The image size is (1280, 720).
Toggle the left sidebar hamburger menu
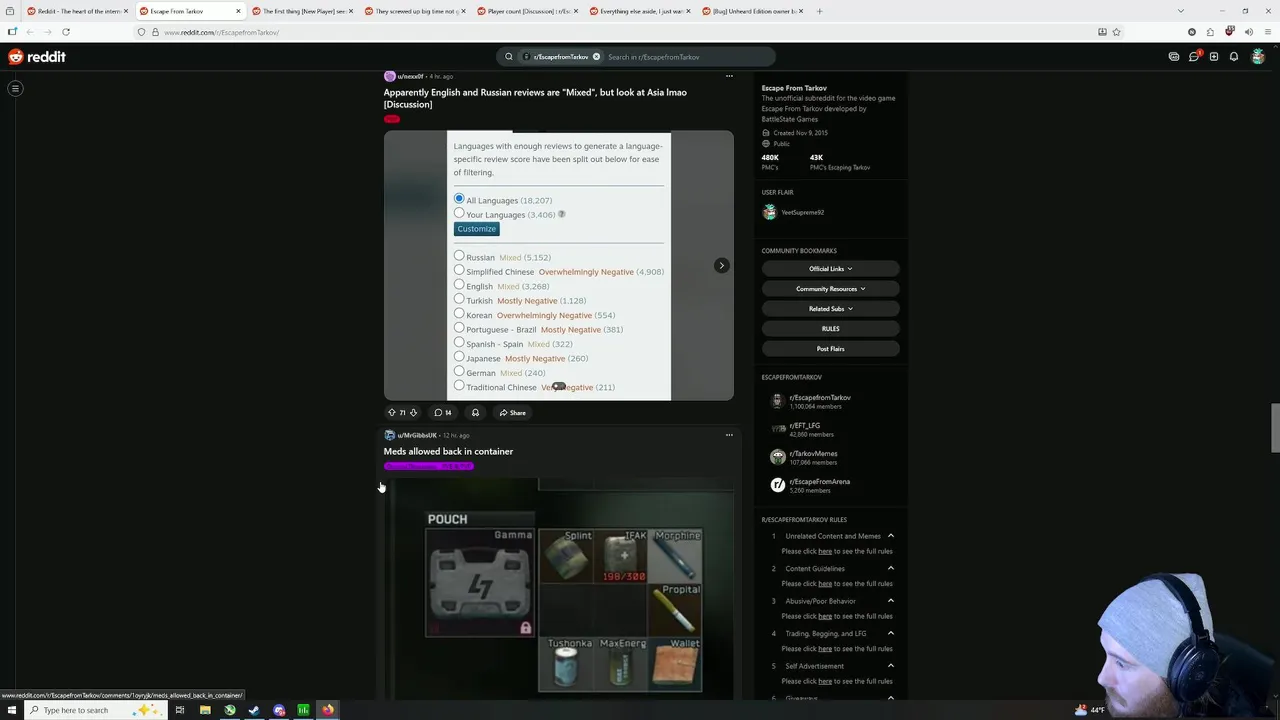[x=15, y=89]
